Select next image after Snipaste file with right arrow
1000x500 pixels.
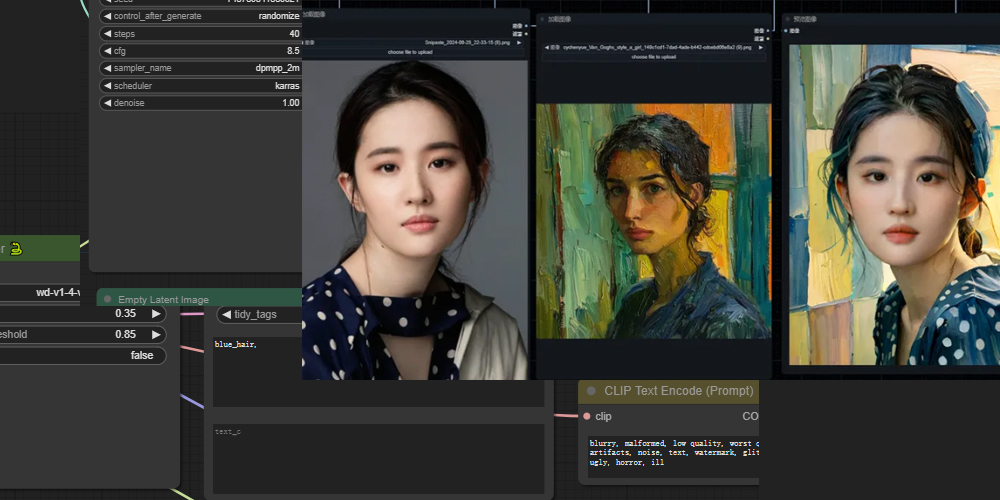click(x=519, y=43)
